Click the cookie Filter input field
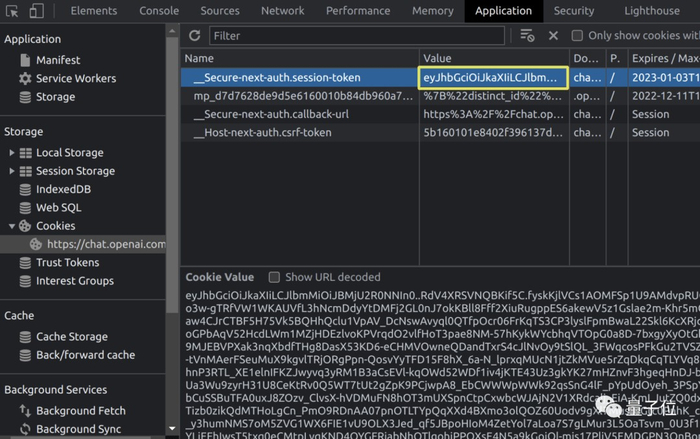 (355, 36)
